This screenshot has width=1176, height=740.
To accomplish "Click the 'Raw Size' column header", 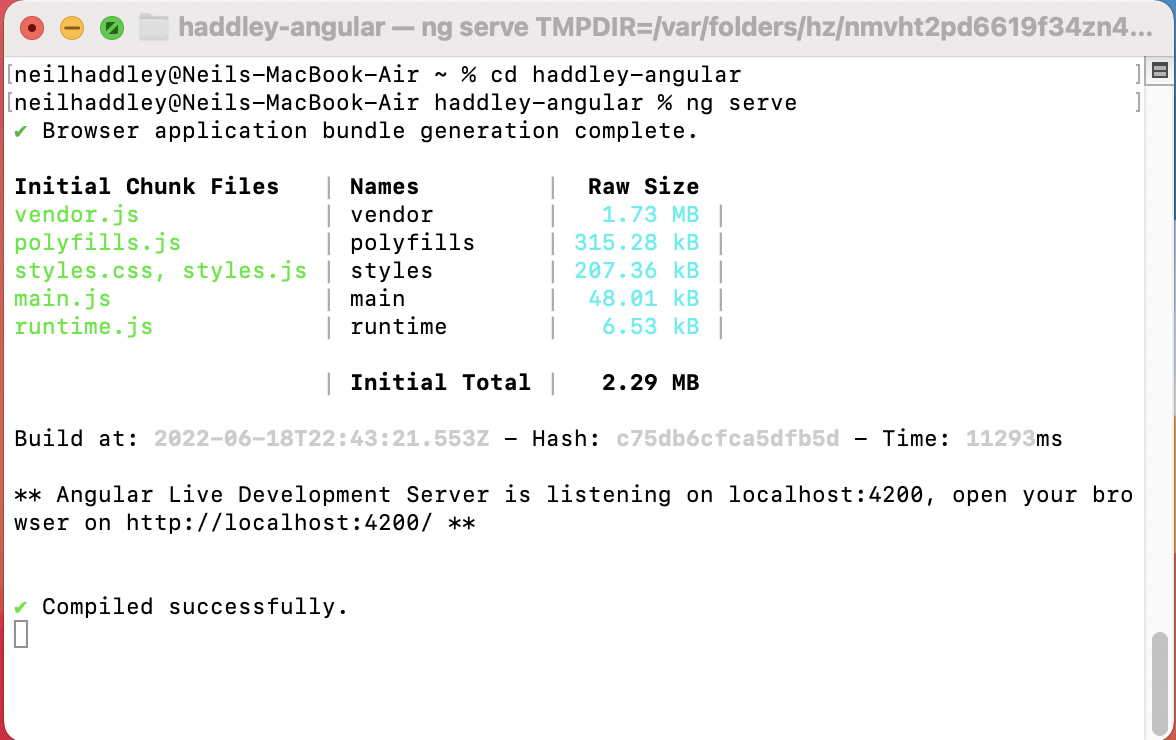I will [x=643, y=186].
